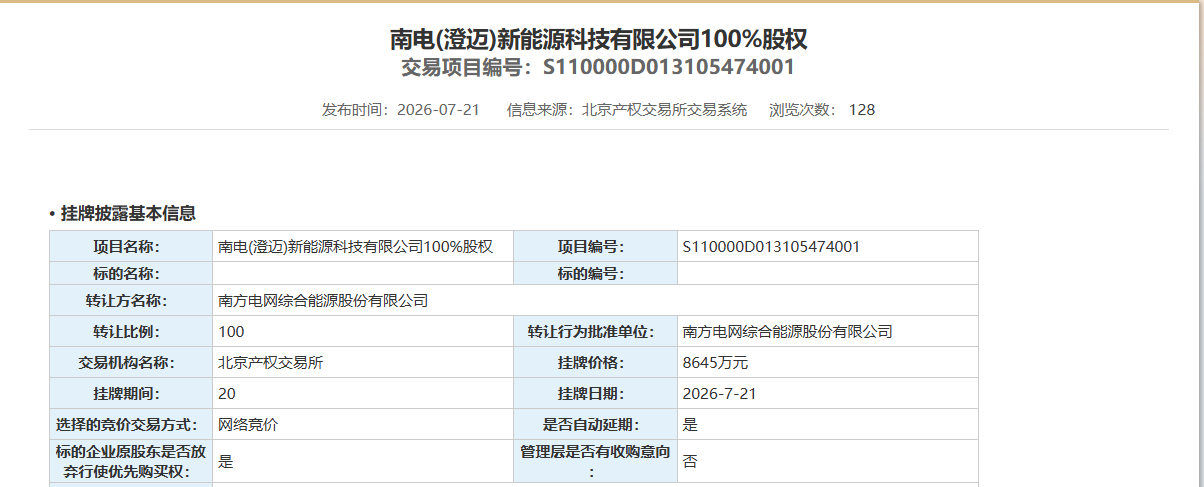This screenshot has height=487, width=1204.
Task: Click the 标的编号 label cell
Action: click(x=595, y=274)
